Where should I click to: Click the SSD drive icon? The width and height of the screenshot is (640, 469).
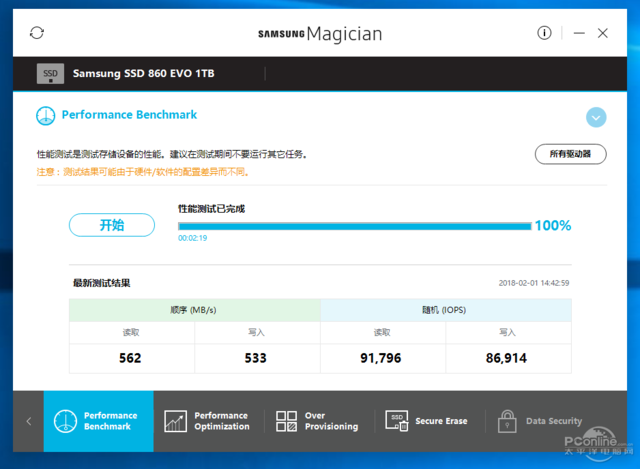[50, 73]
